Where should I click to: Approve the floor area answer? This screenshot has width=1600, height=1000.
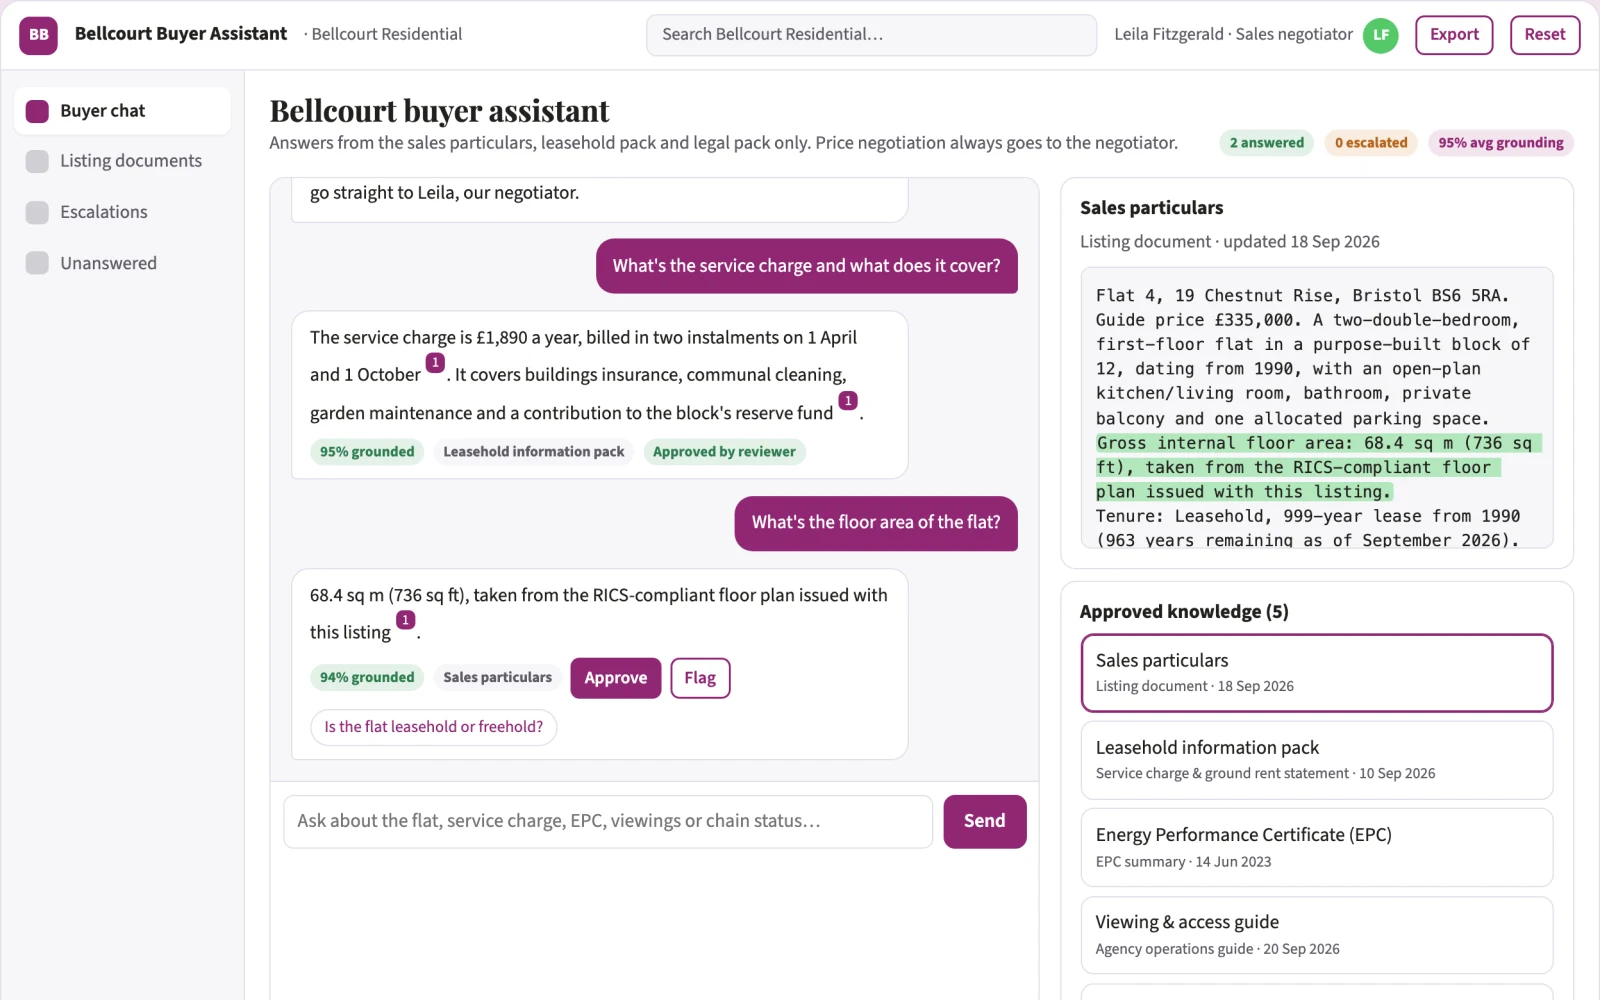(x=616, y=678)
